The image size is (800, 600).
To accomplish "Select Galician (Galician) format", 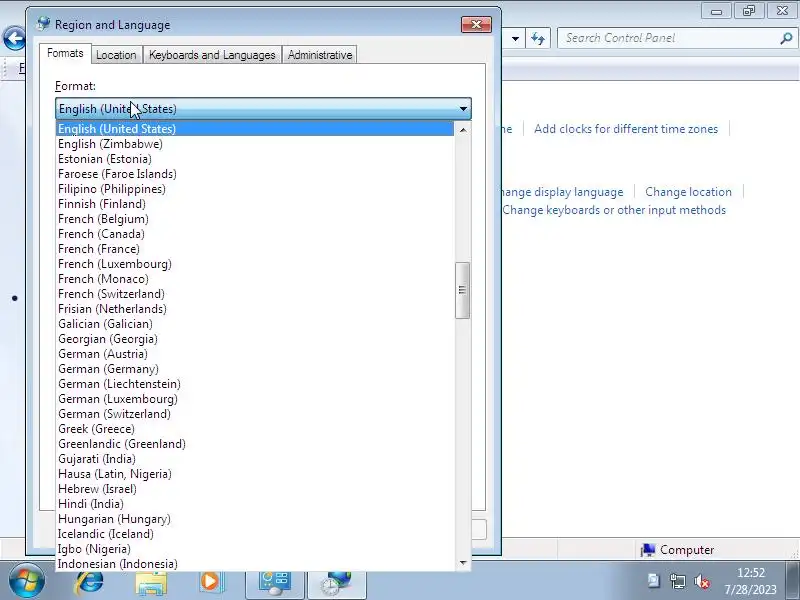I will pyautogui.click(x=254, y=324).
